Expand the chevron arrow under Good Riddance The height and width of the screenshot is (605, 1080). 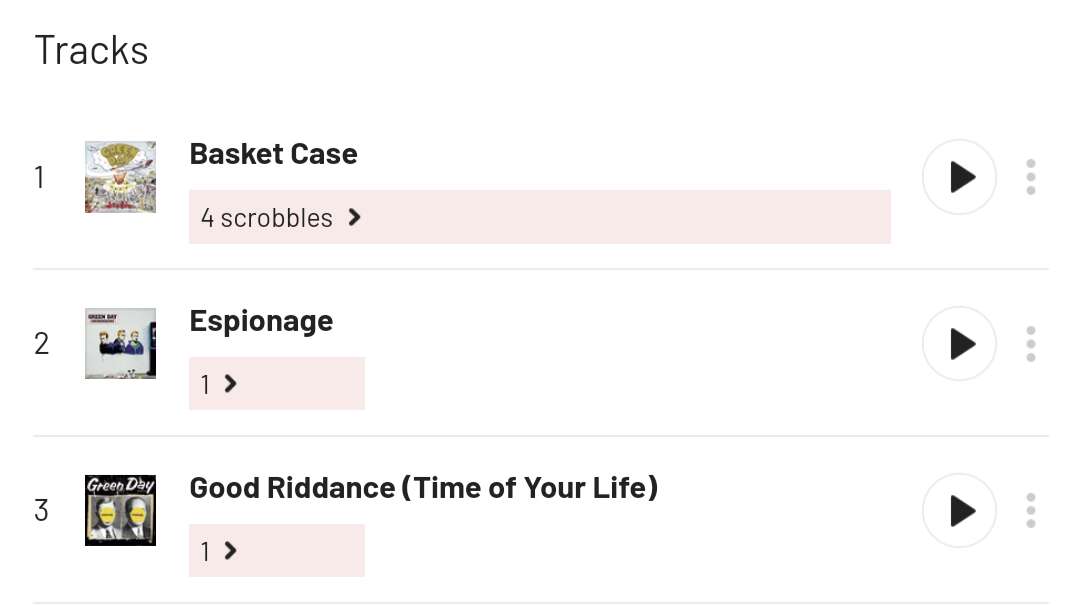click(x=231, y=551)
